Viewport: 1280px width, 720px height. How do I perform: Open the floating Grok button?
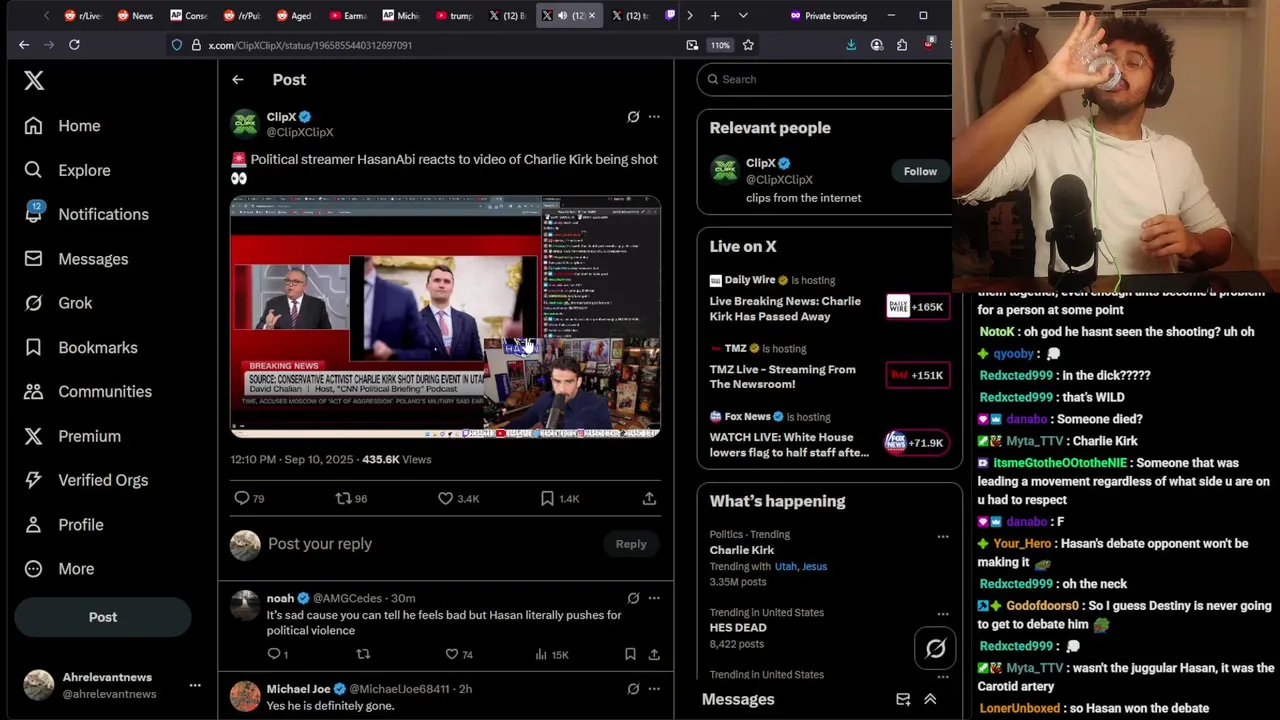tap(935, 649)
